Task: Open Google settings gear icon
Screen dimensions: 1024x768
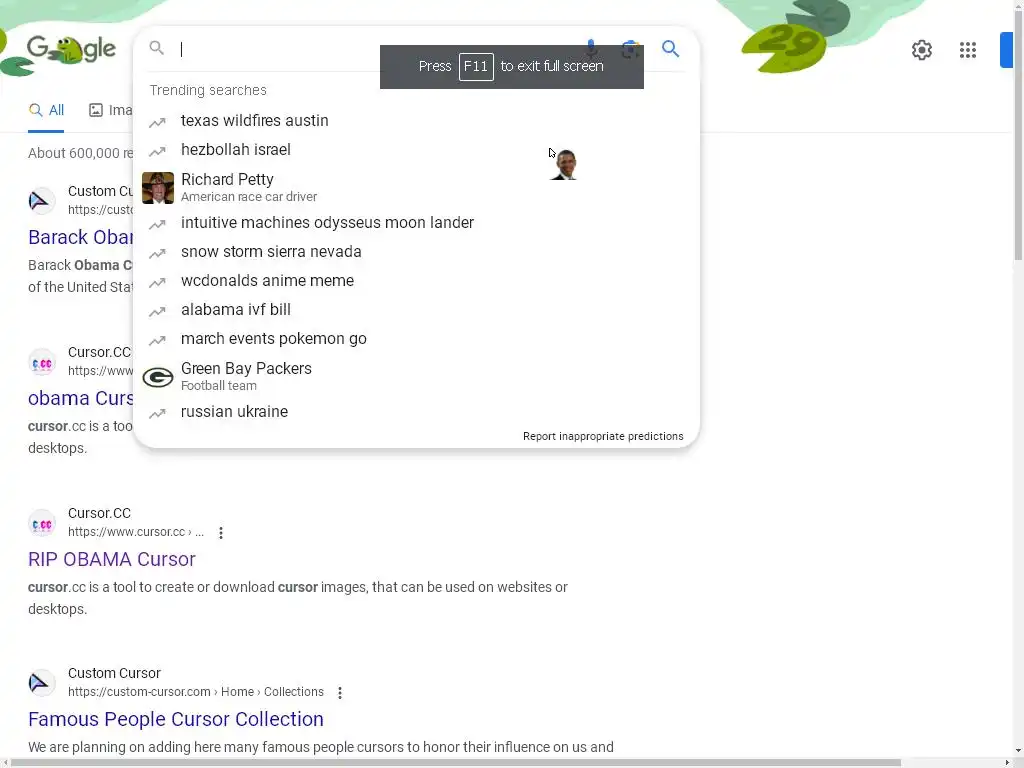Action: [921, 50]
